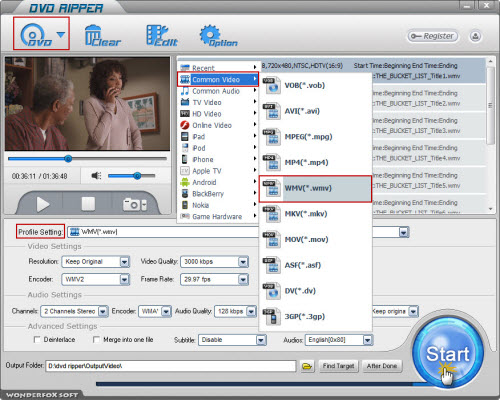Open the Channels 2 Channels Stereo dropdown

coord(74,311)
